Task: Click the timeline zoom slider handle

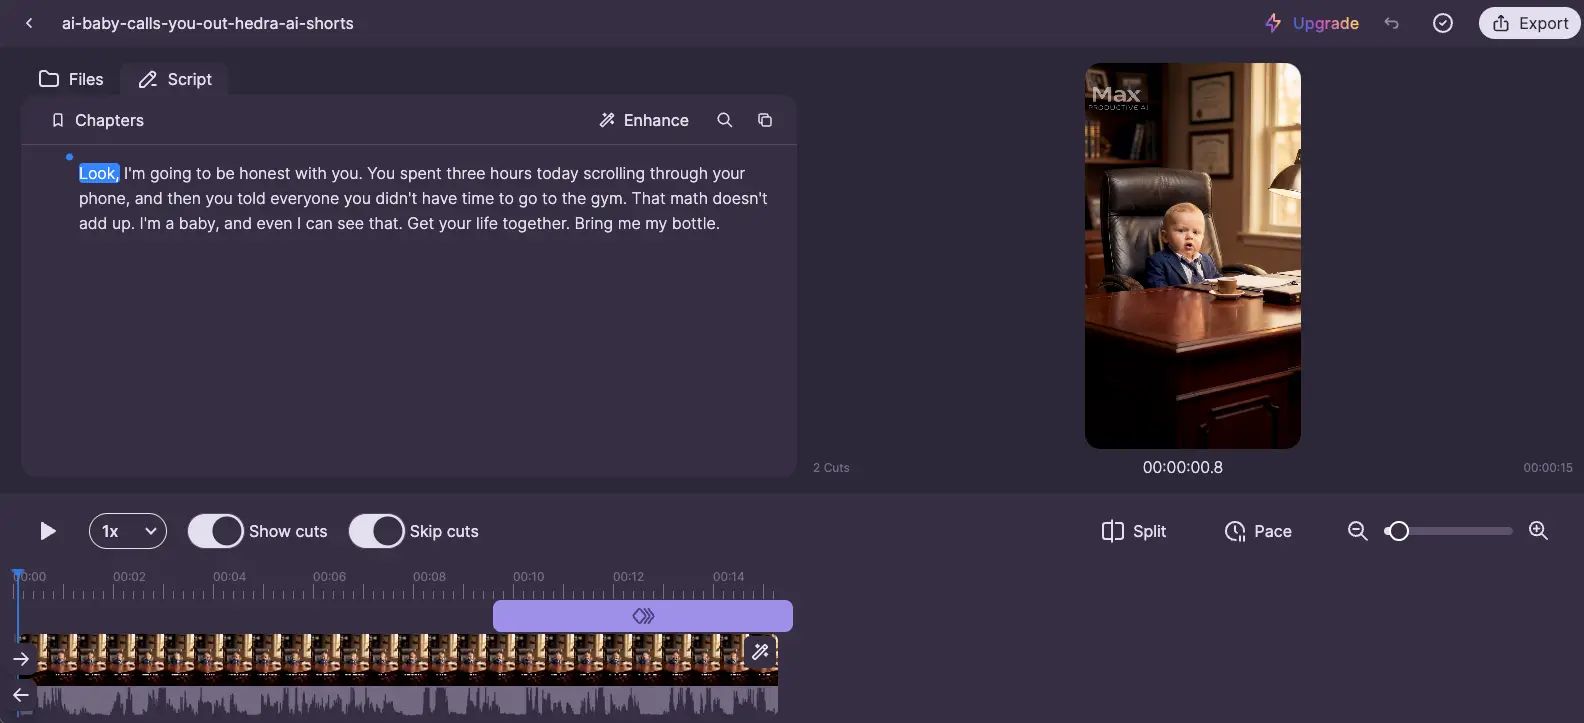Action: click(1398, 531)
